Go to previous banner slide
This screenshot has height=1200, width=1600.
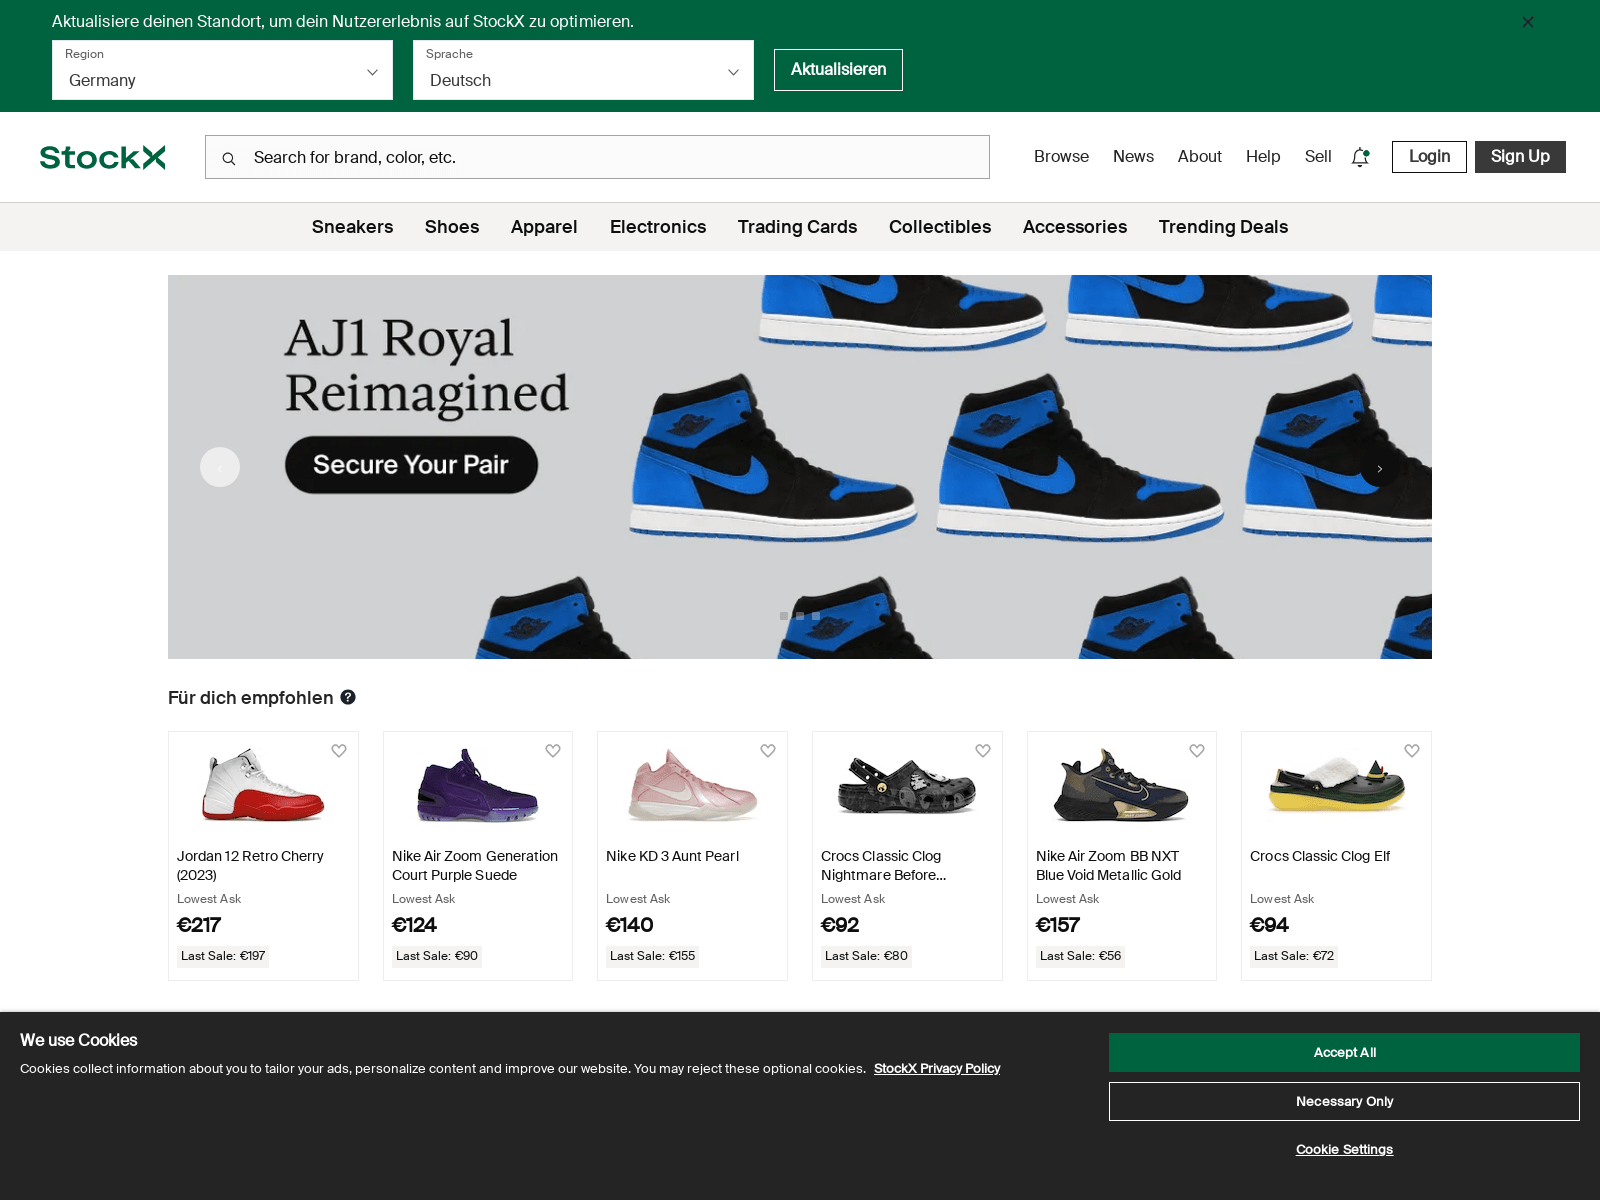pyautogui.click(x=220, y=467)
